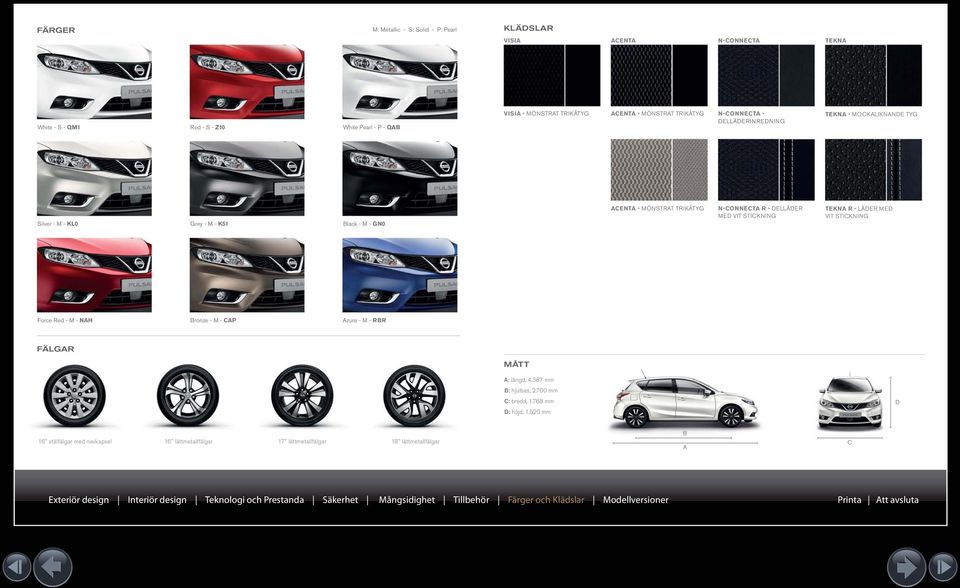Image resolution: width=960 pixels, height=588 pixels.
Task: Click the 'White - S - QM1' label
Action: (59, 127)
